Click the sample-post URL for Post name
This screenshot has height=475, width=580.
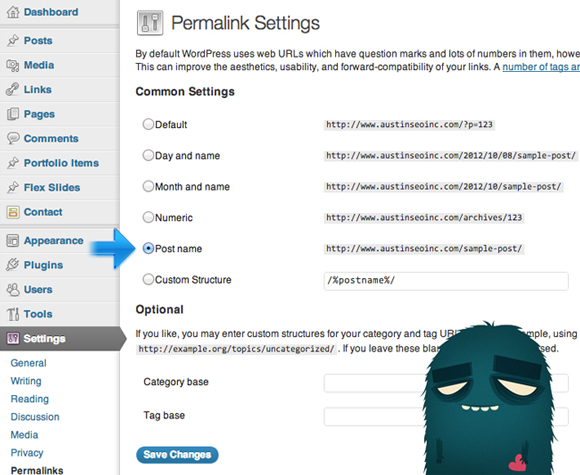(424, 249)
